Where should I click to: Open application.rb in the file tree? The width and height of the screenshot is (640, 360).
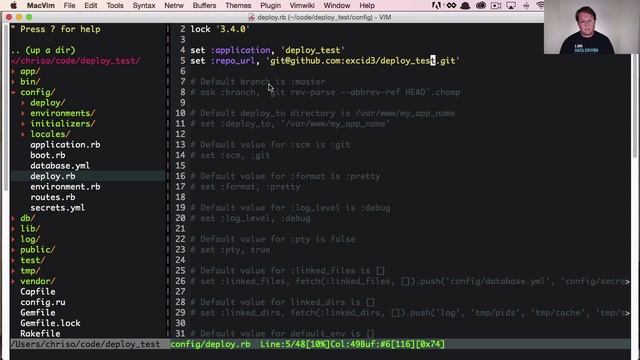(x=65, y=145)
